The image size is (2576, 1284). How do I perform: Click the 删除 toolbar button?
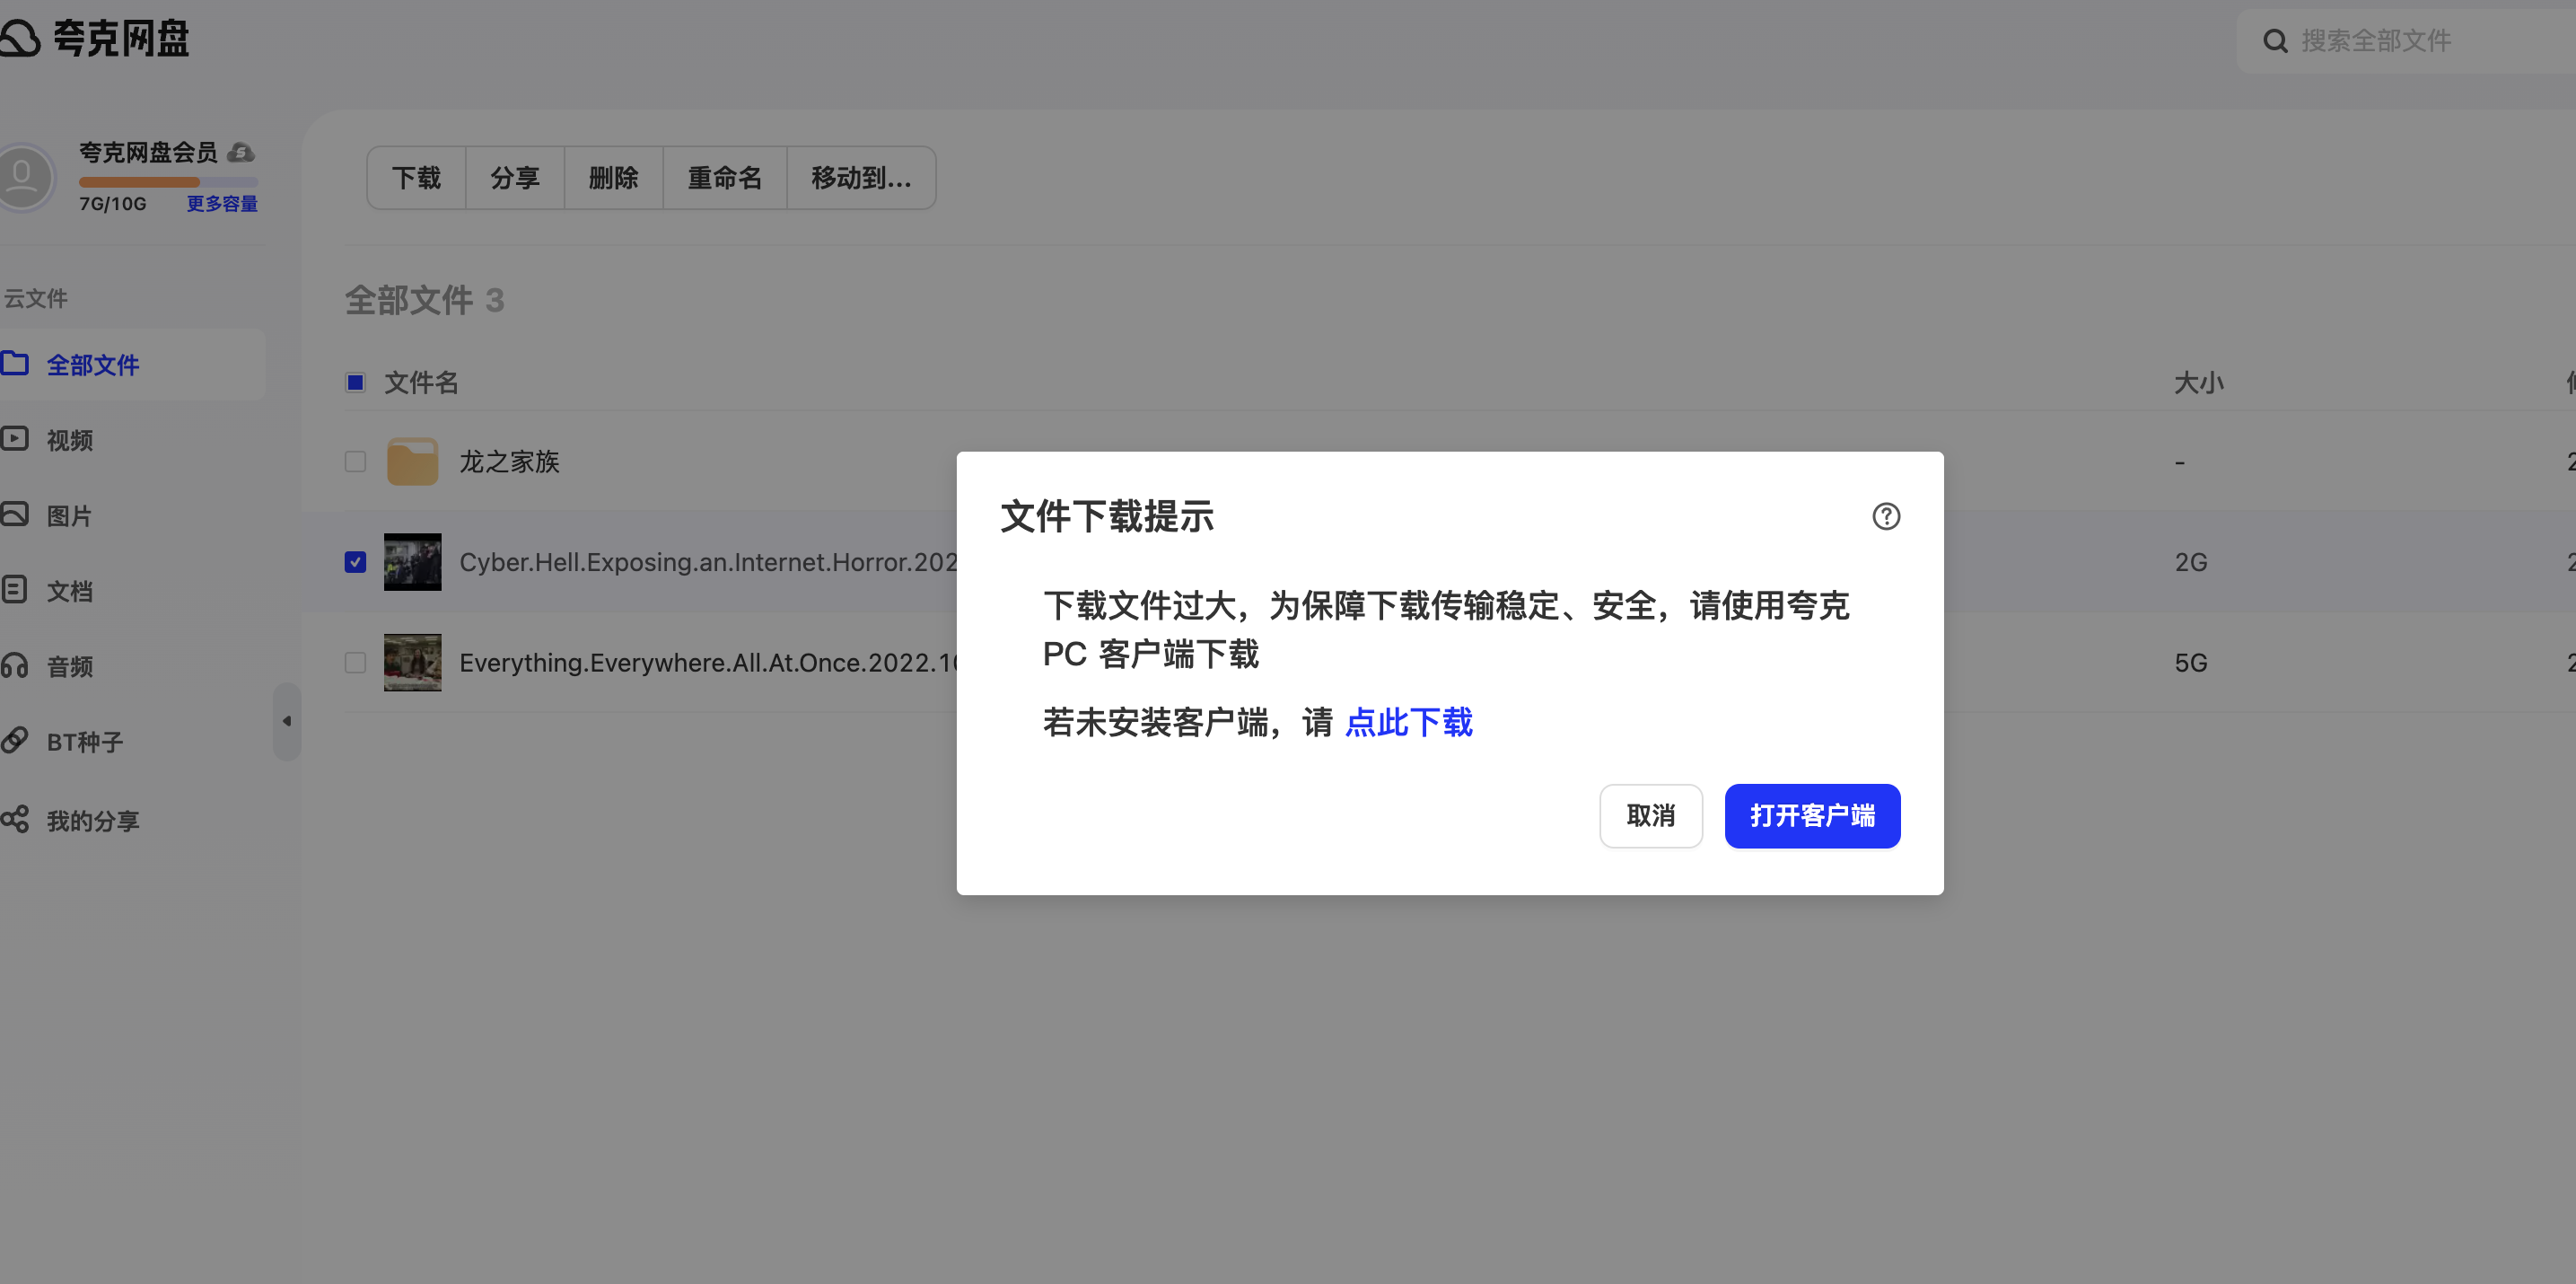614,178
